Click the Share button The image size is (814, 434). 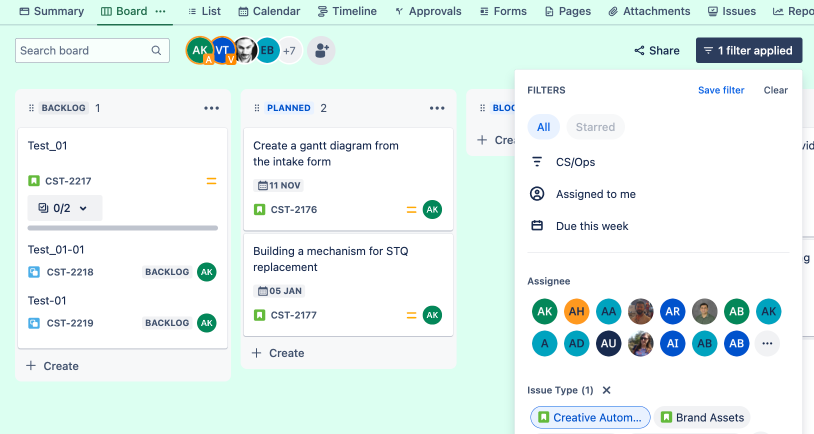(x=657, y=50)
